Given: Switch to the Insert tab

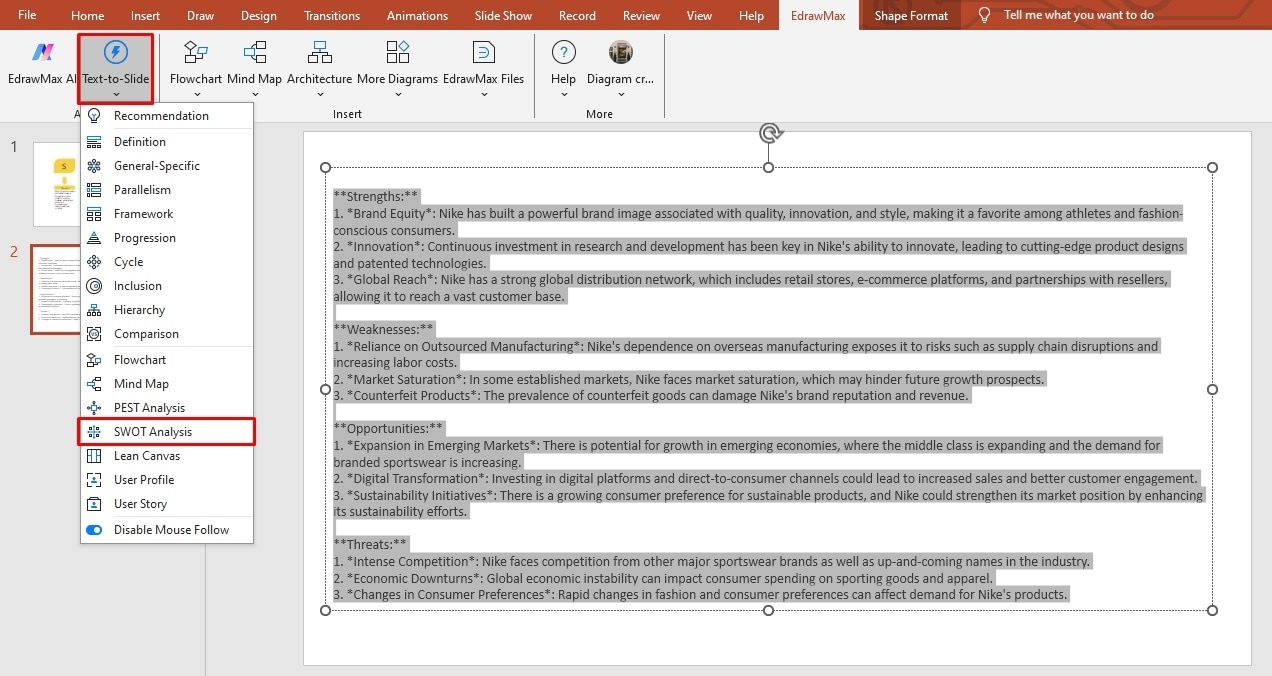Looking at the screenshot, I should click(145, 16).
